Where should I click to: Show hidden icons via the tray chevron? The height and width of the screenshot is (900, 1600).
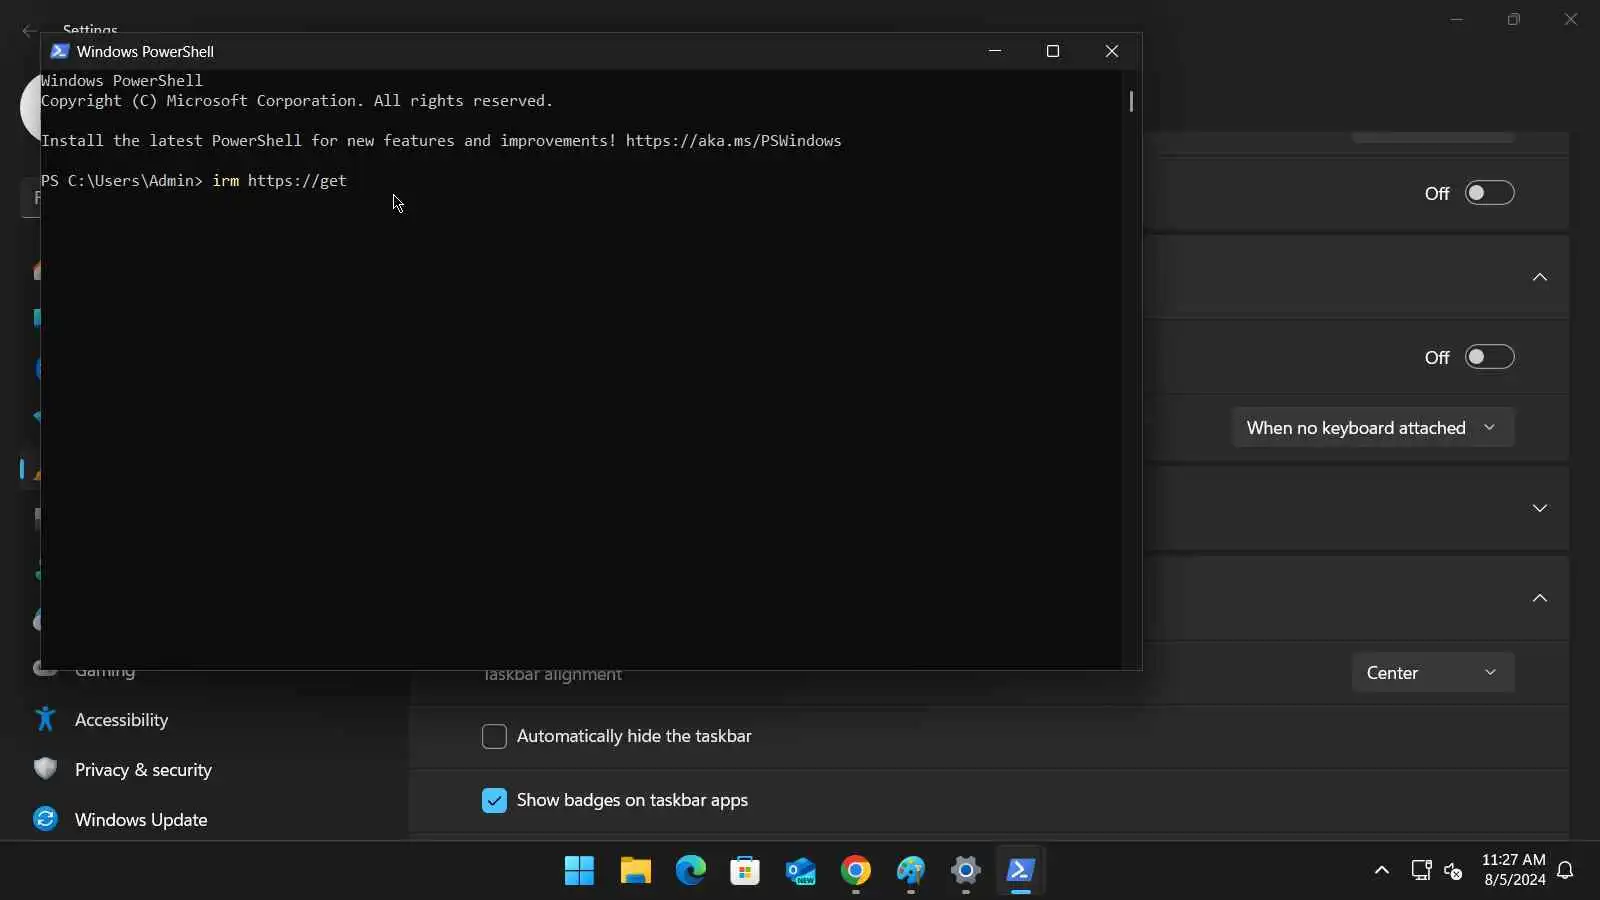[1382, 870]
